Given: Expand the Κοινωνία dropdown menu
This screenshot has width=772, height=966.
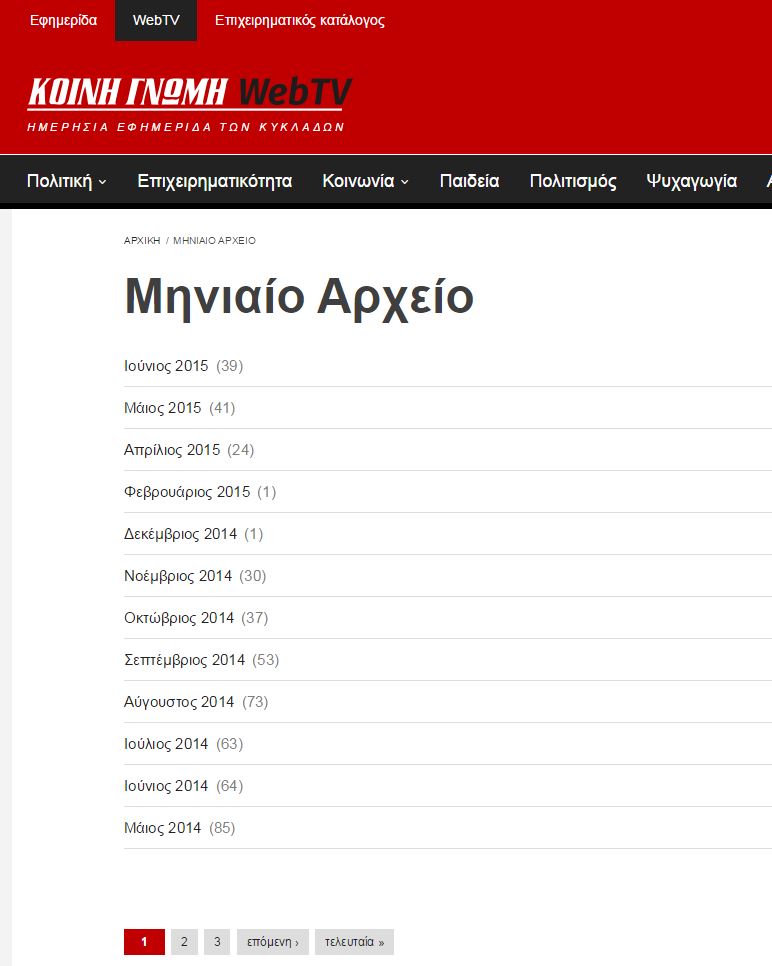Looking at the screenshot, I should coord(365,181).
